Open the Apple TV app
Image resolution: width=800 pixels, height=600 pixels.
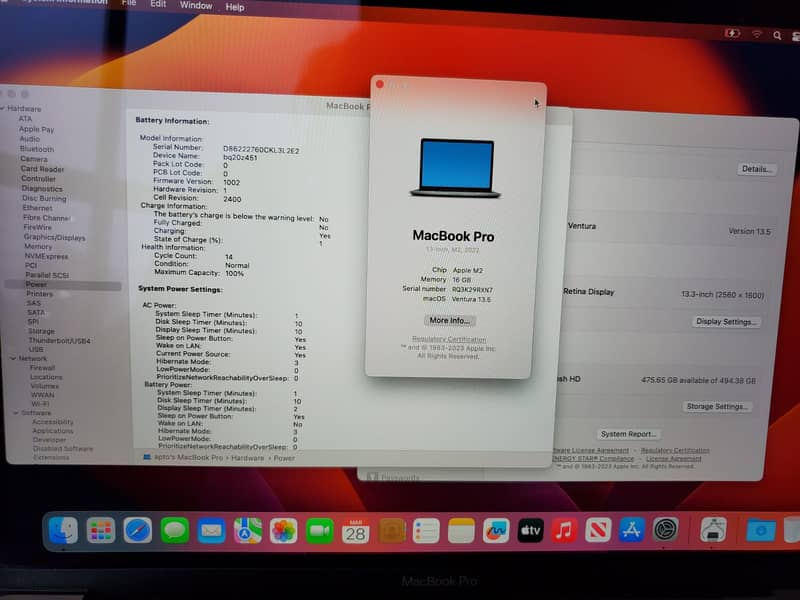click(x=530, y=530)
